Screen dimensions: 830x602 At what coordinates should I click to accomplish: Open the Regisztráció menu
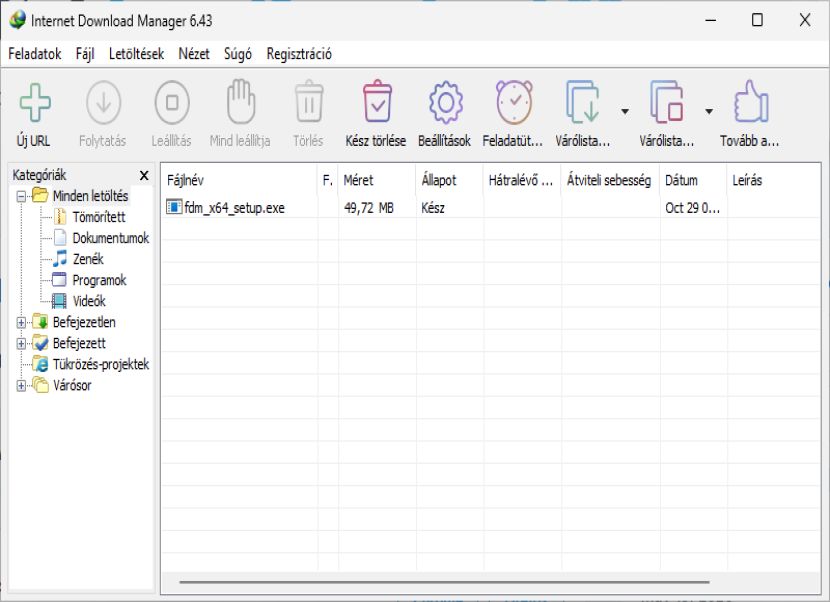[299, 54]
